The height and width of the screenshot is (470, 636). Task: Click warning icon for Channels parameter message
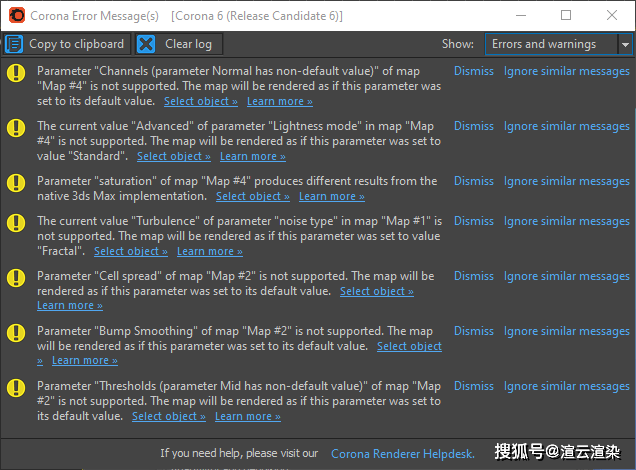tap(16, 73)
